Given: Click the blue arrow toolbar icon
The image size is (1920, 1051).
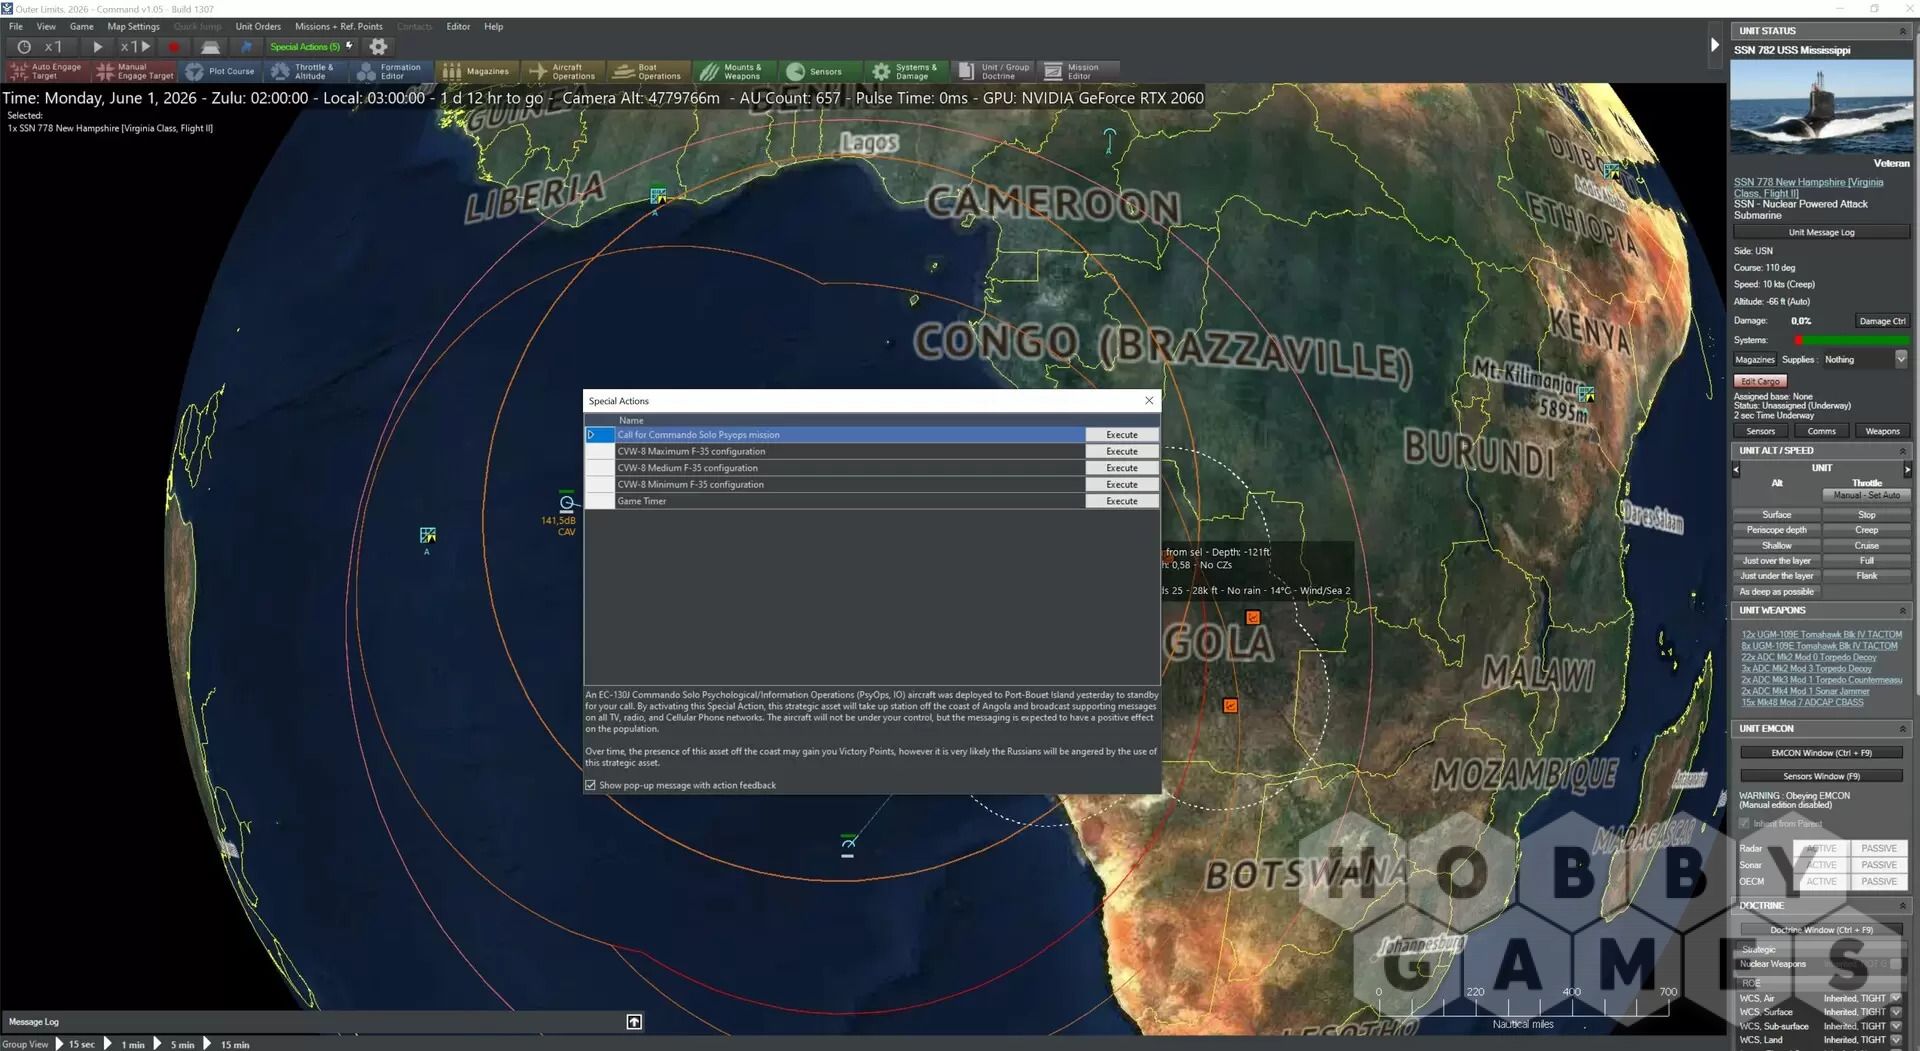Looking at the screenshot, I should coord(246,47).
